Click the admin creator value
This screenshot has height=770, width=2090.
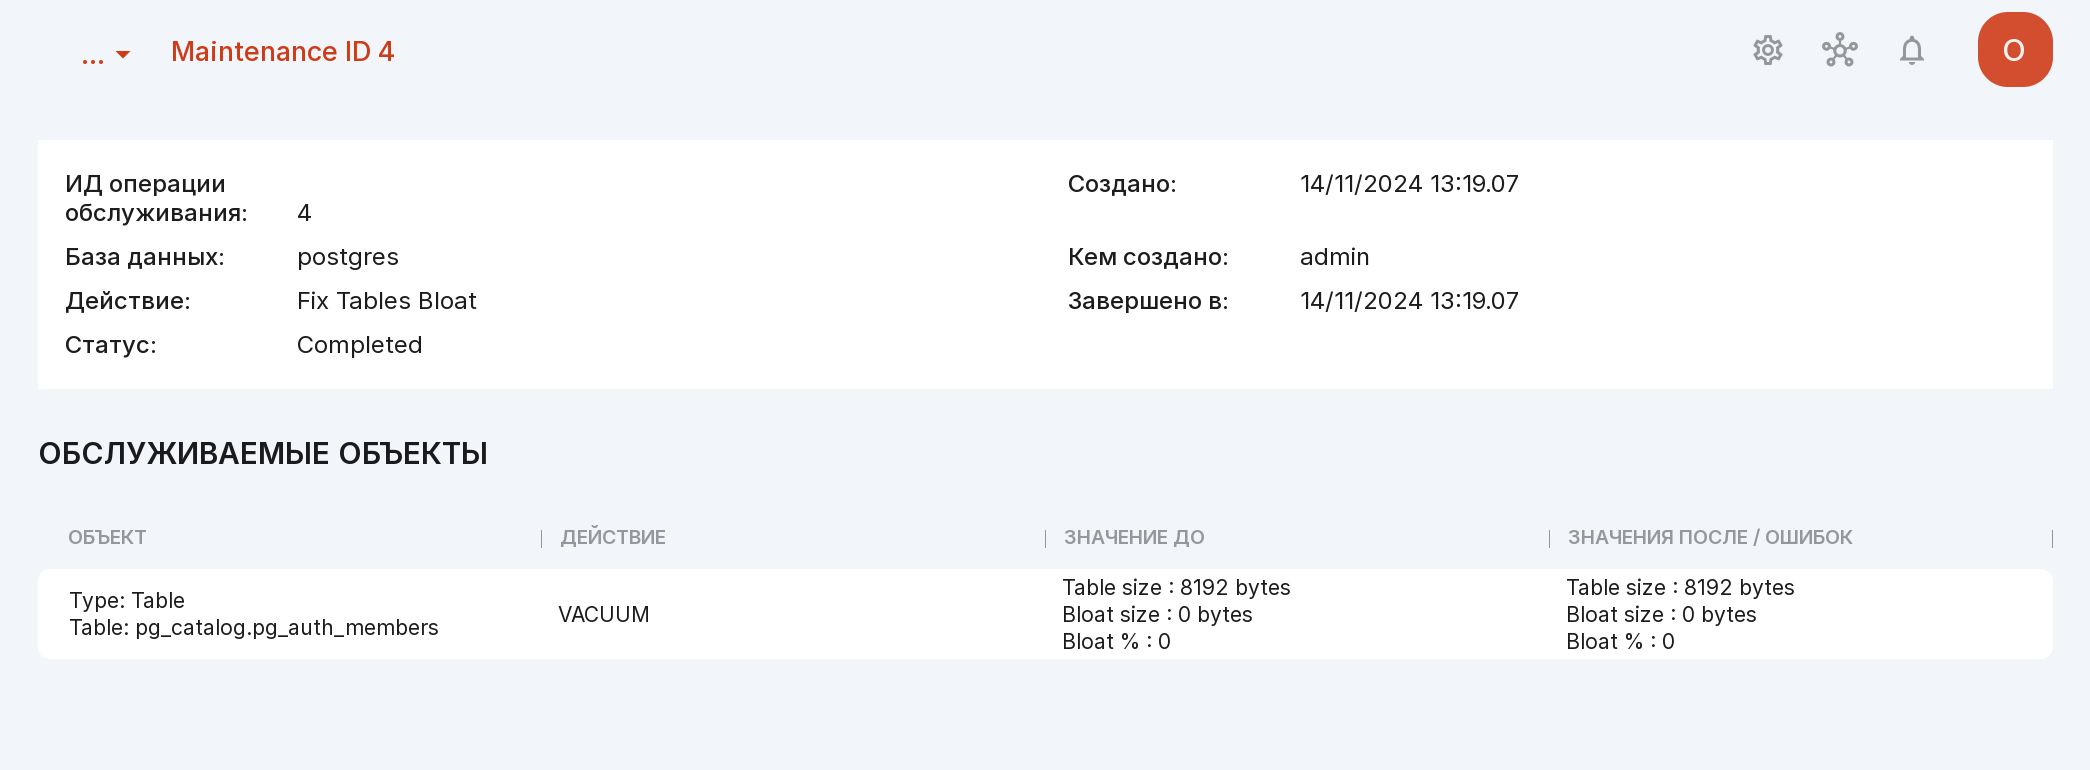tap(1335, 257)
